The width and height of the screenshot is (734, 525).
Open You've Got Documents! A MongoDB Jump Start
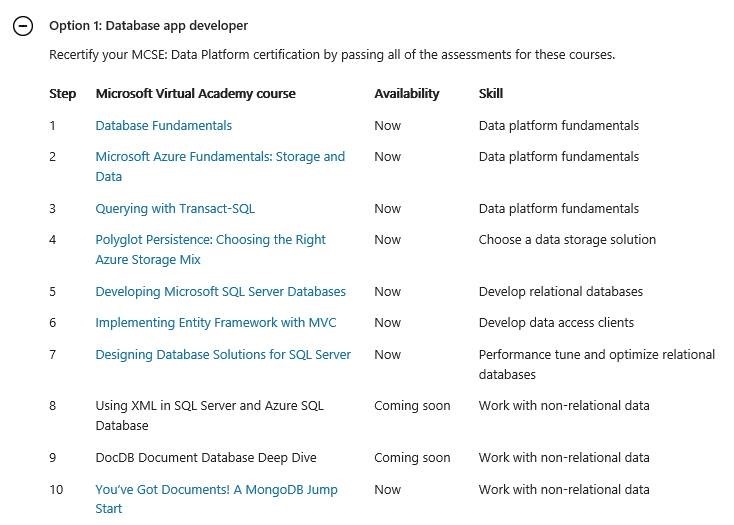216,499
